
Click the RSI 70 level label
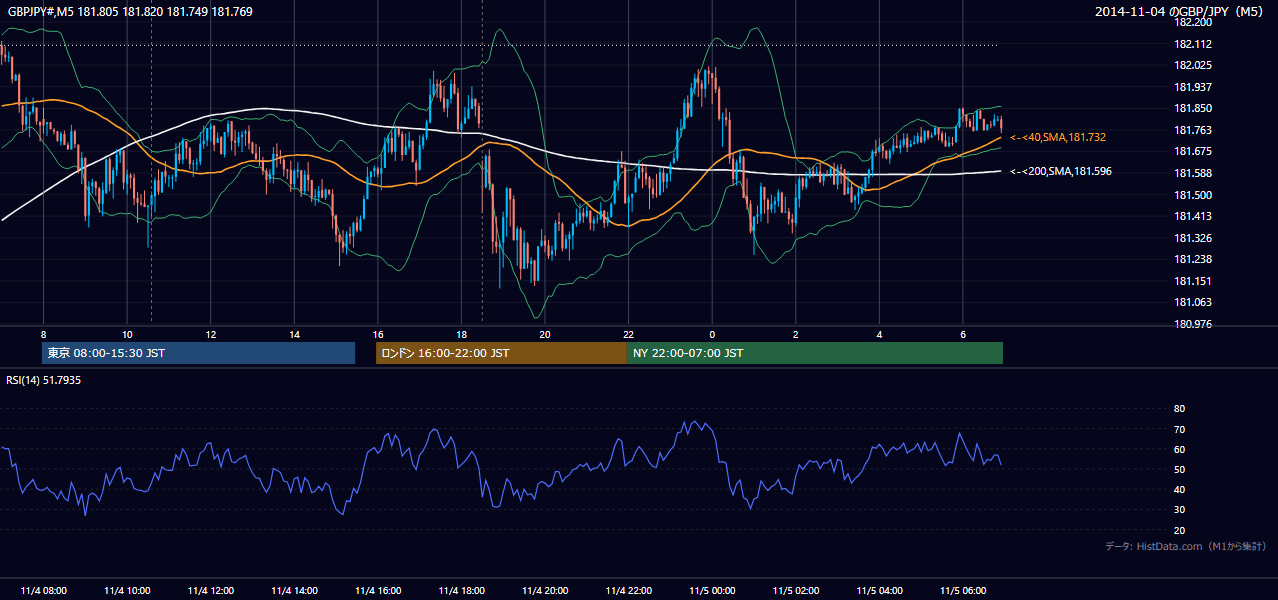pyautogui.click(x=1179, y=429)
